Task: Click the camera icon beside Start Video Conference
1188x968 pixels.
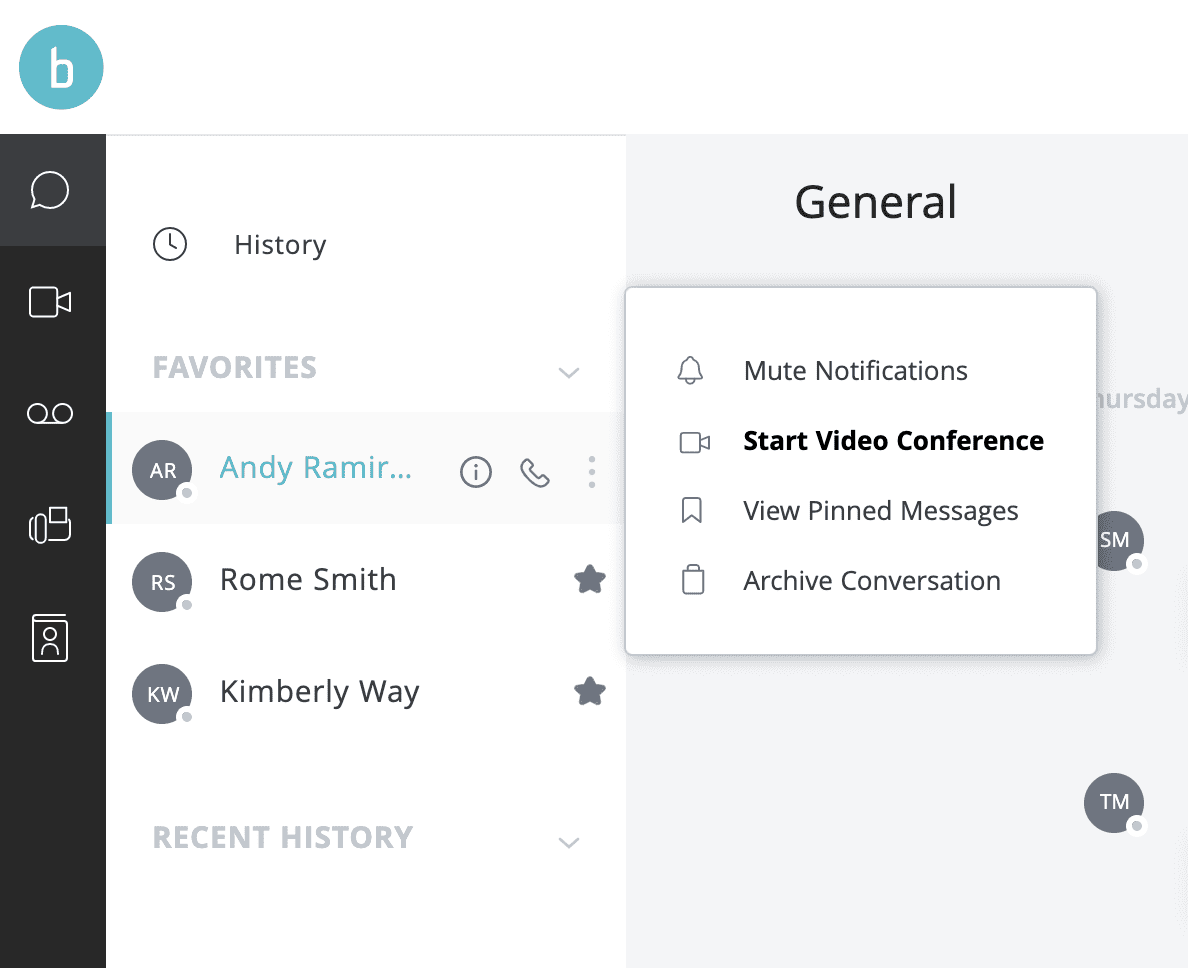Action: 695,442
